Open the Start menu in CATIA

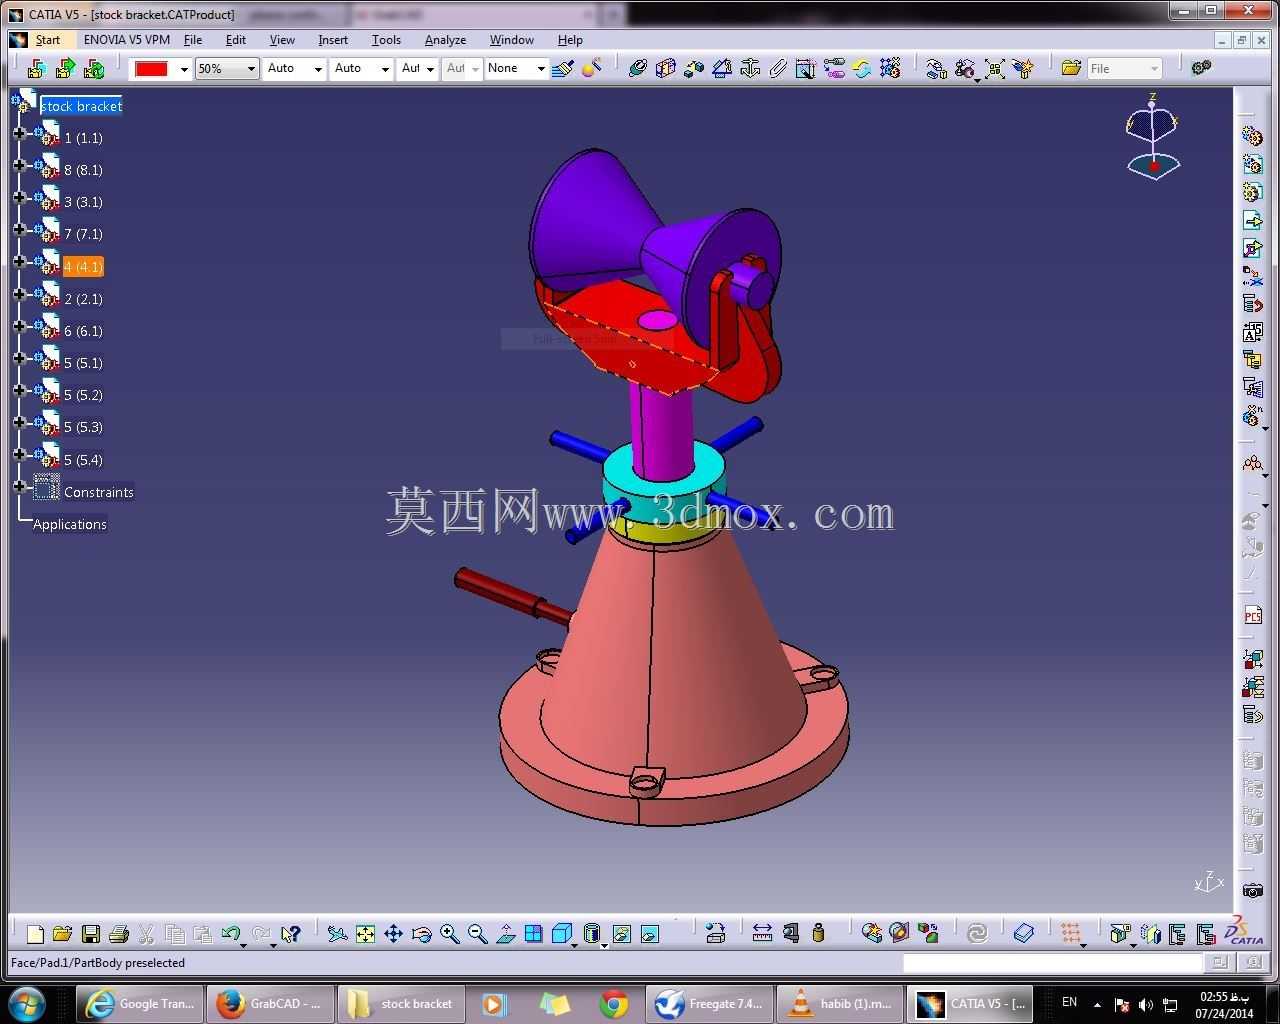click(x=47, y=40)
